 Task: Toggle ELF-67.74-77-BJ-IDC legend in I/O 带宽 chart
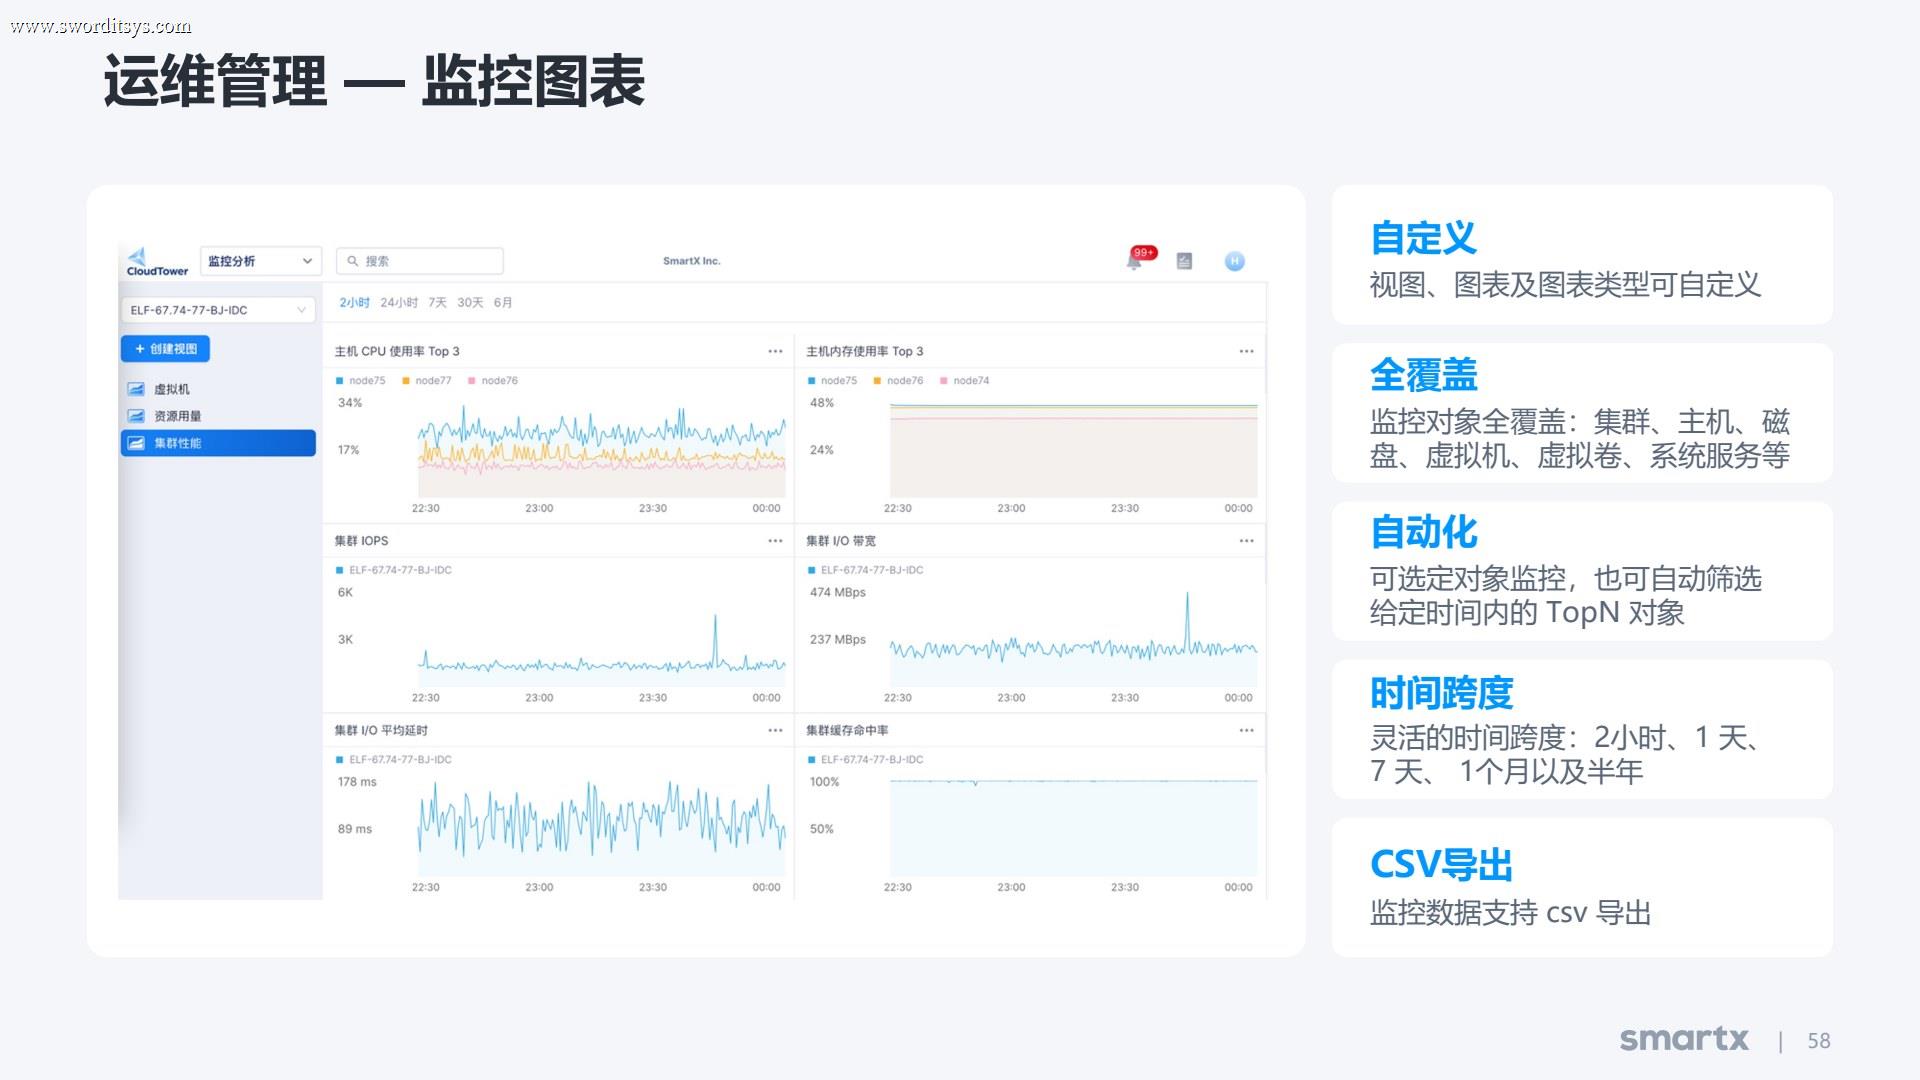coord(866,570)
